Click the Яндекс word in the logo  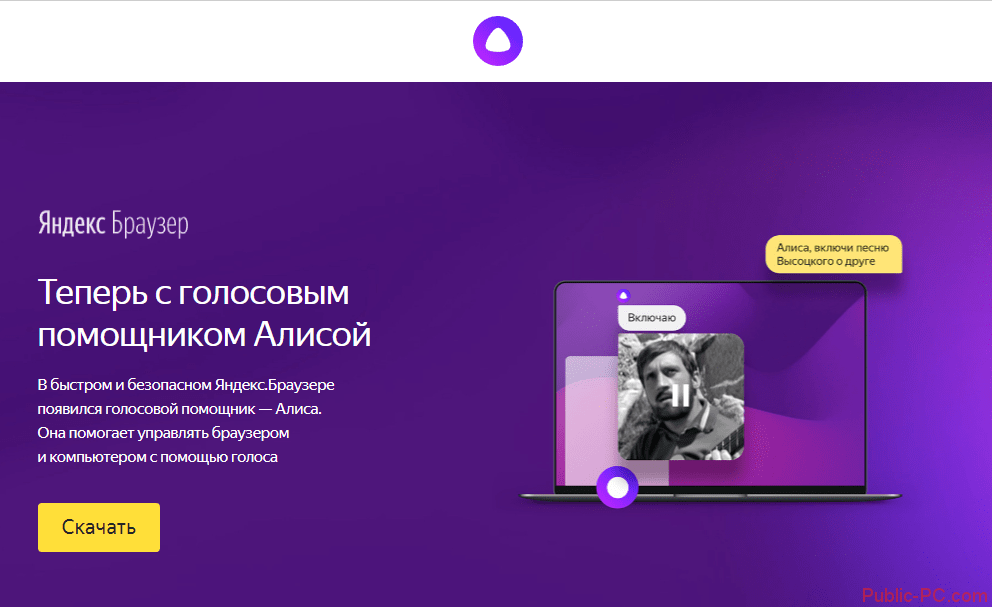(72, 223)
